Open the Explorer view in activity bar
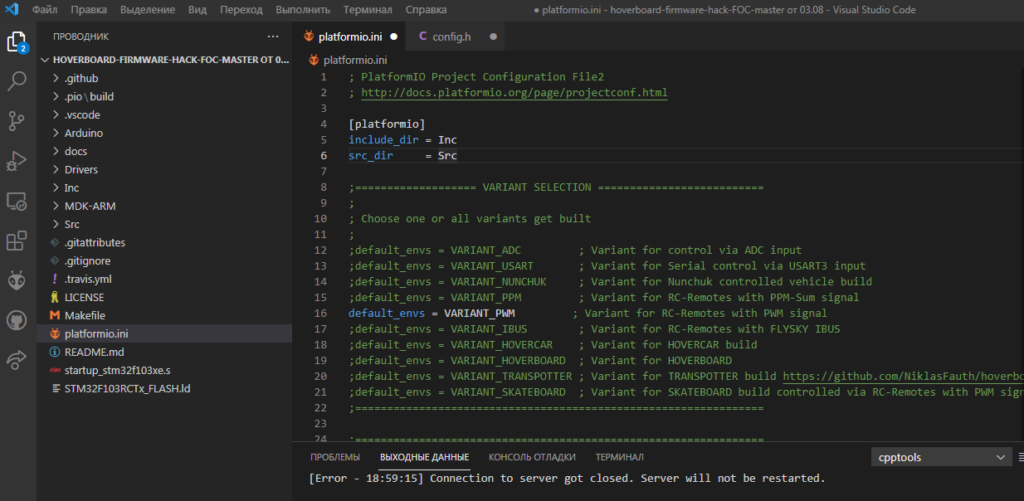Viewport: 1024px width, 501px height. pos(17,42)
